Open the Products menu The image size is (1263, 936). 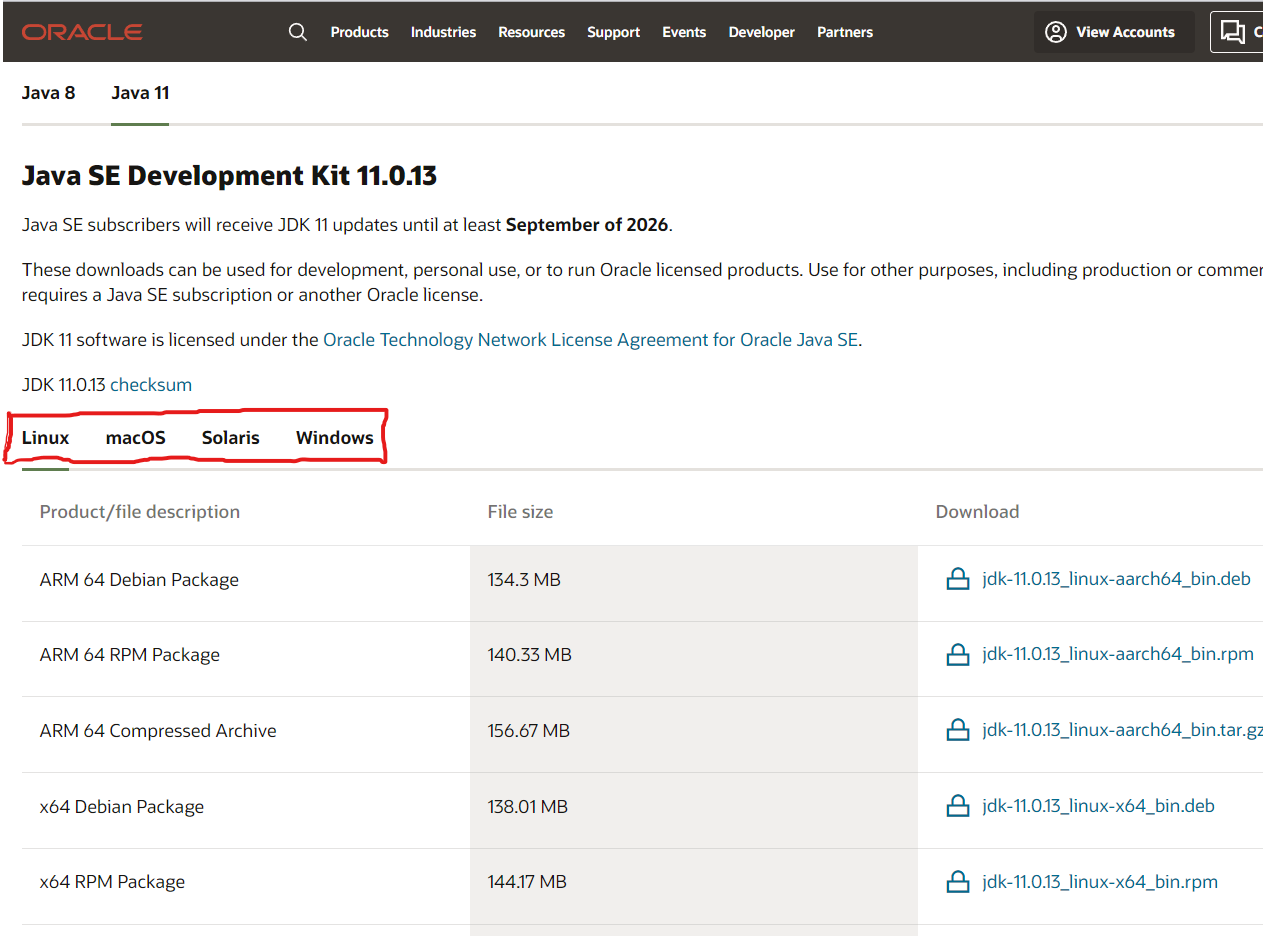(x=359, y=32)
